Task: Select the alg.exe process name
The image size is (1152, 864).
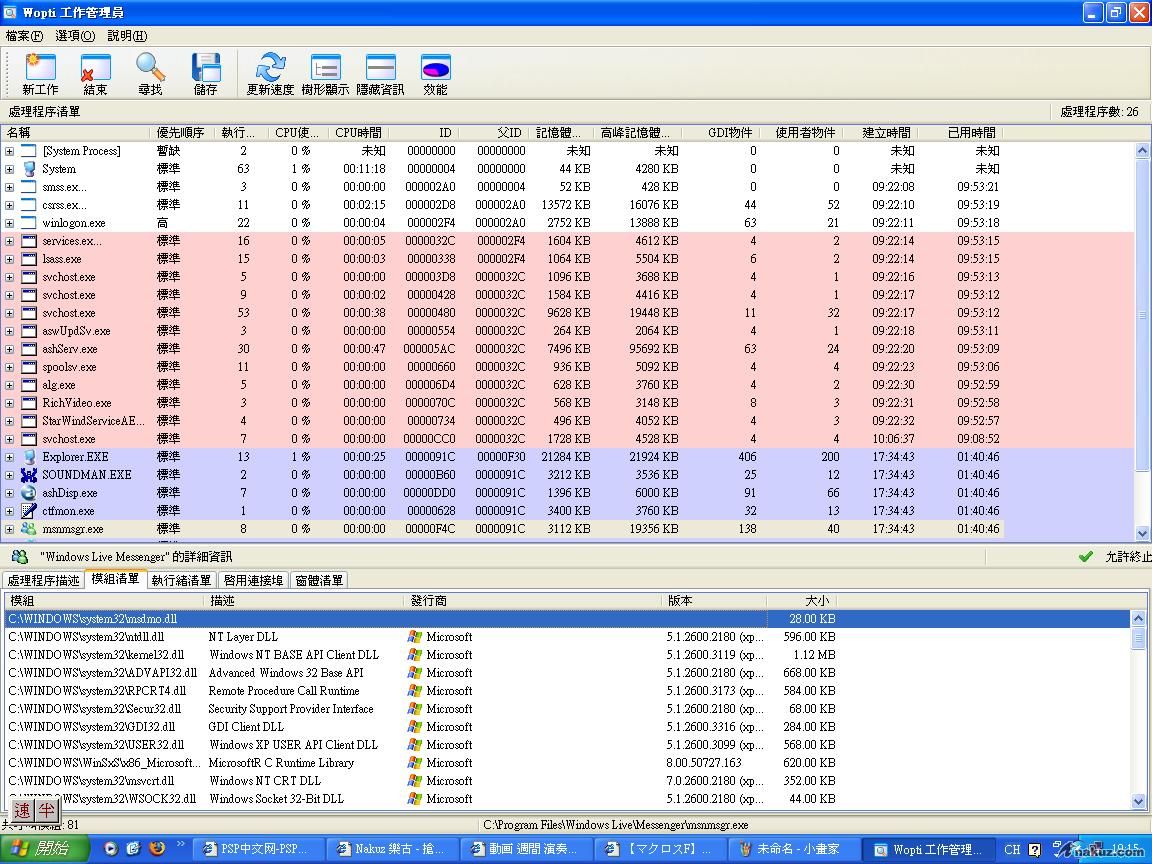Action: tap(59, 385)
